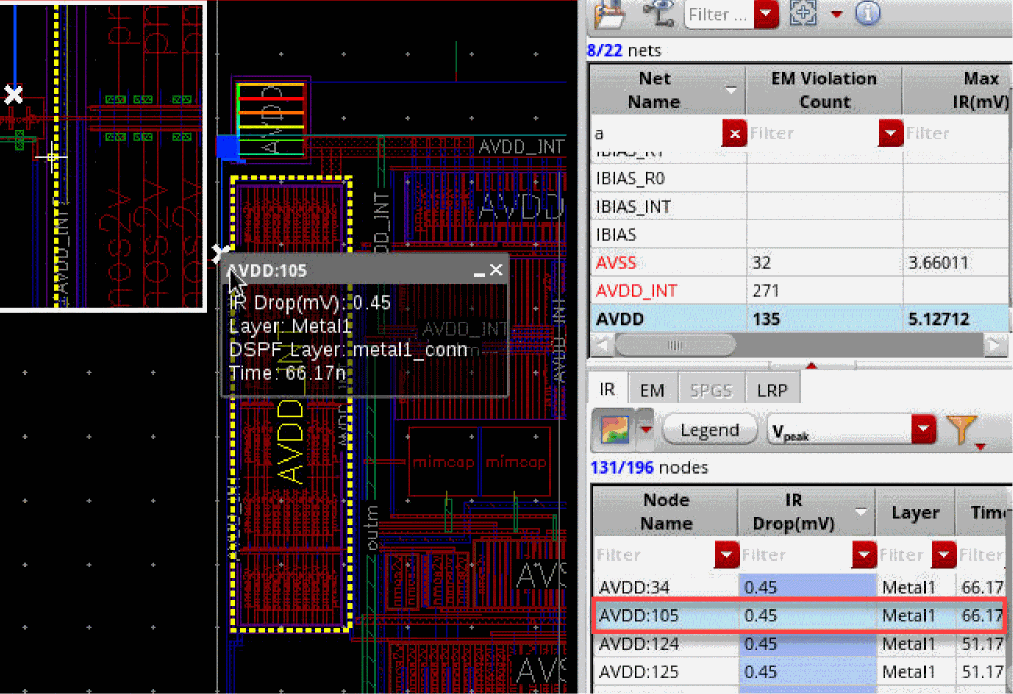Switch to the LRP tab

pos(771,391)
